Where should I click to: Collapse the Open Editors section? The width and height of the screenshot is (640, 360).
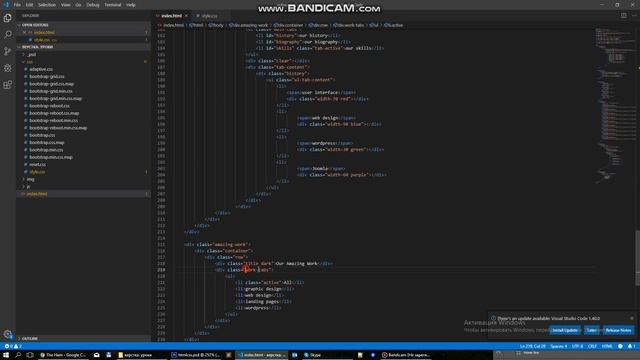click(83, 25)
